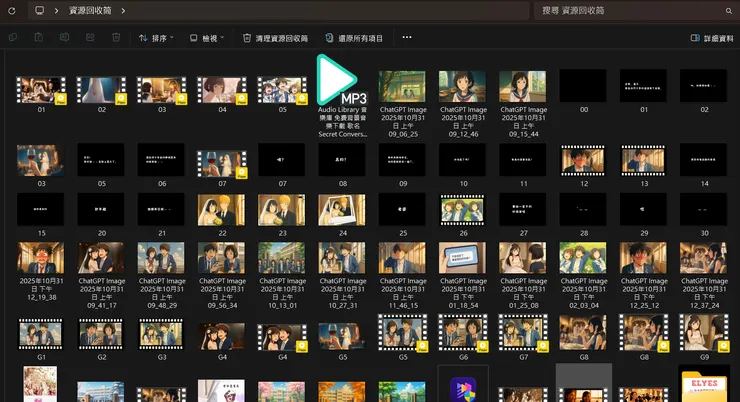Select the black image named 00
Screen dimensions: 740x402
[583, 91]
